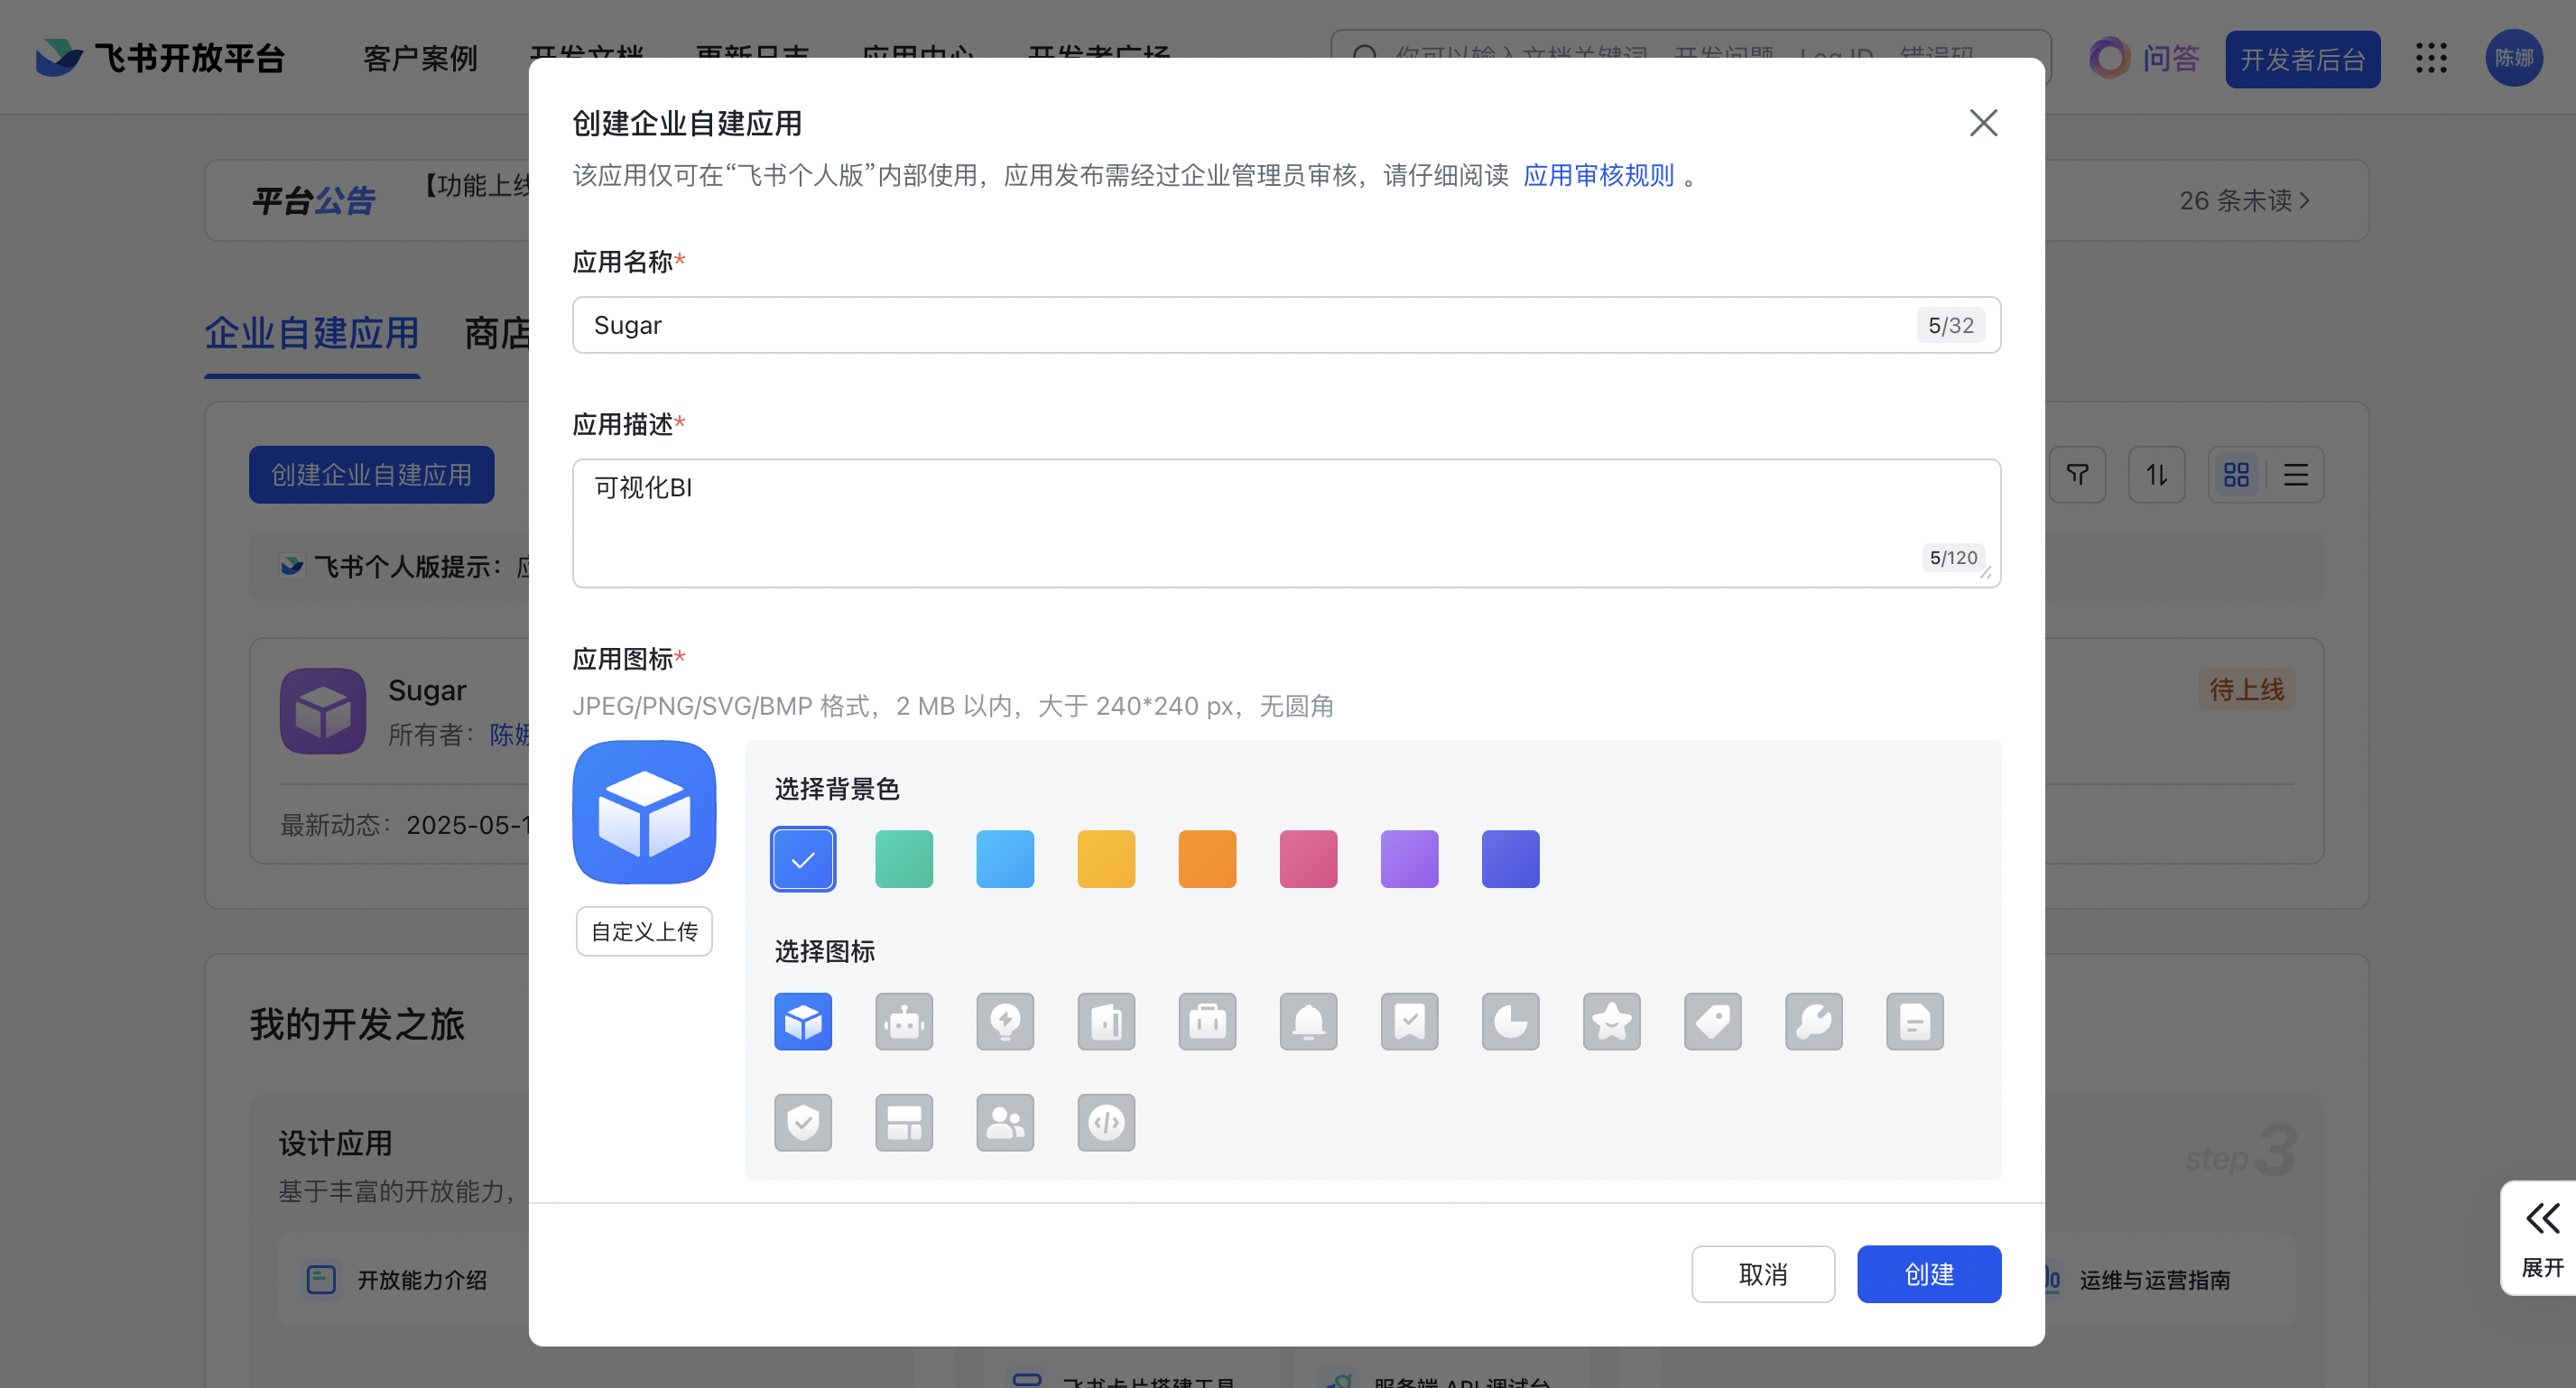Open the 26 条未读 announcements
This screenshot has height=1388, width=2576.
[x=2244, y=201]
